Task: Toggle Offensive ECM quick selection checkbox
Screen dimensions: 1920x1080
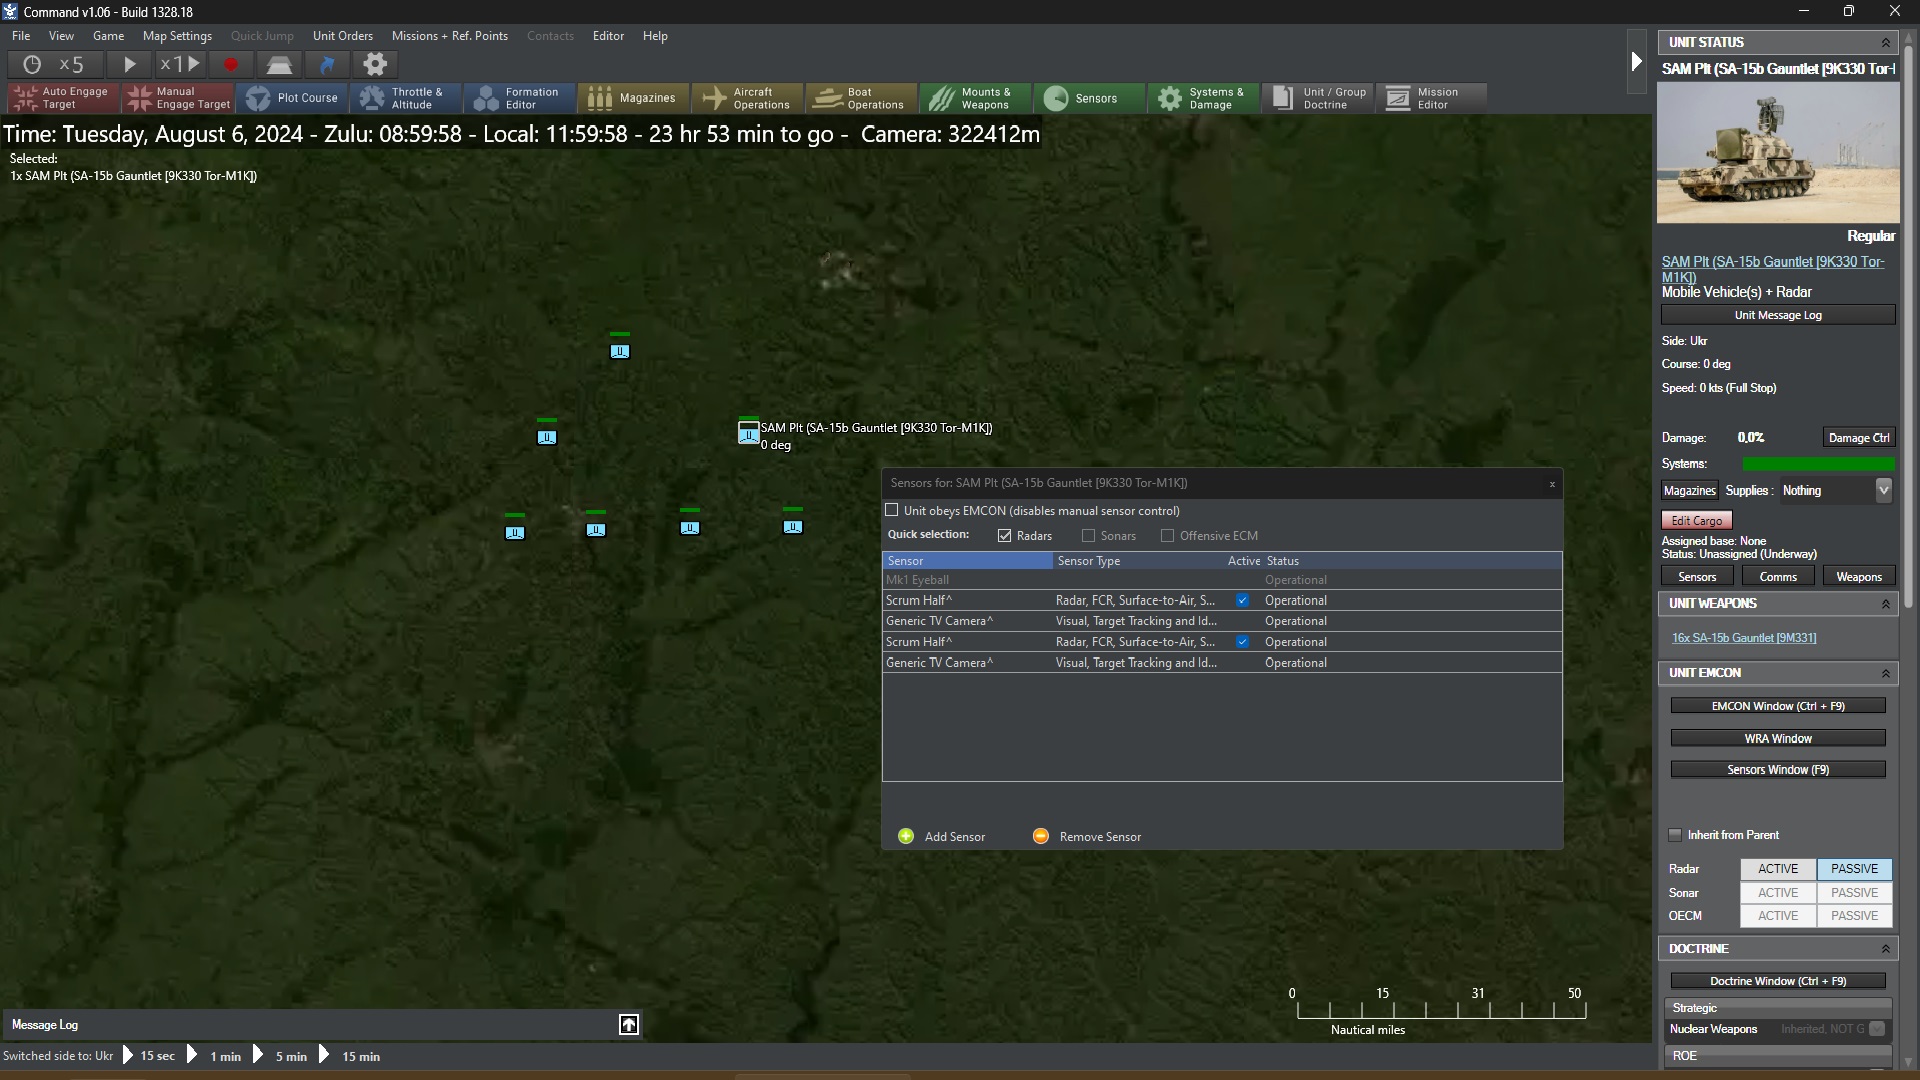Action: pos(1168,536)
